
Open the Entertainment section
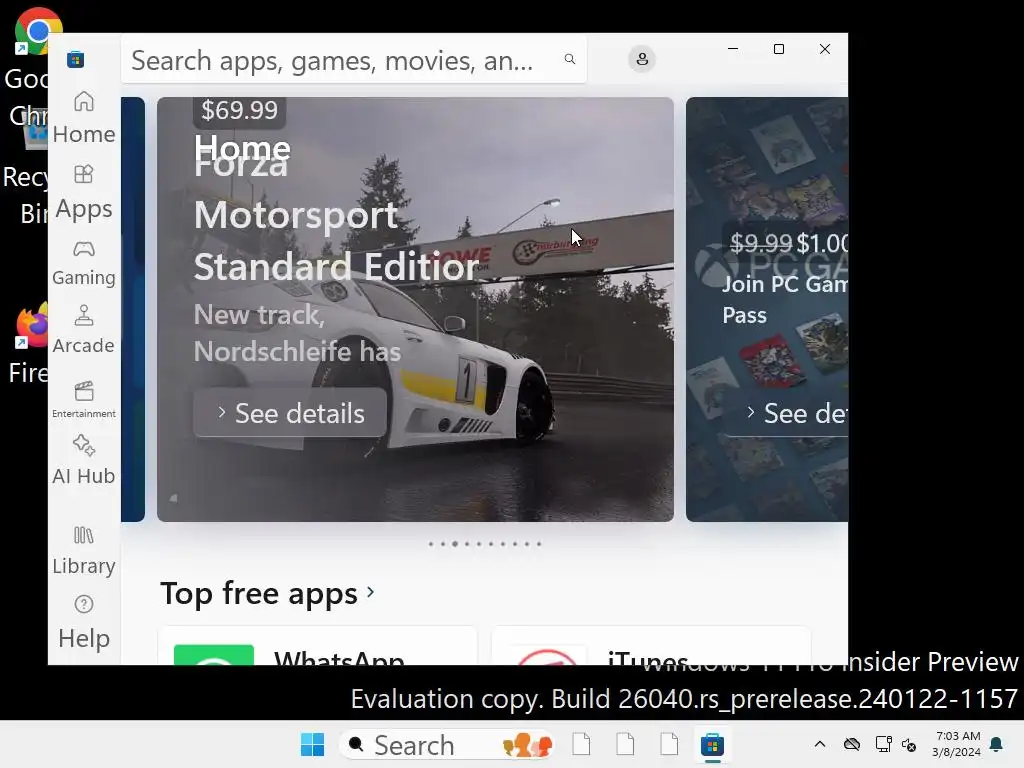coord(84,399)
